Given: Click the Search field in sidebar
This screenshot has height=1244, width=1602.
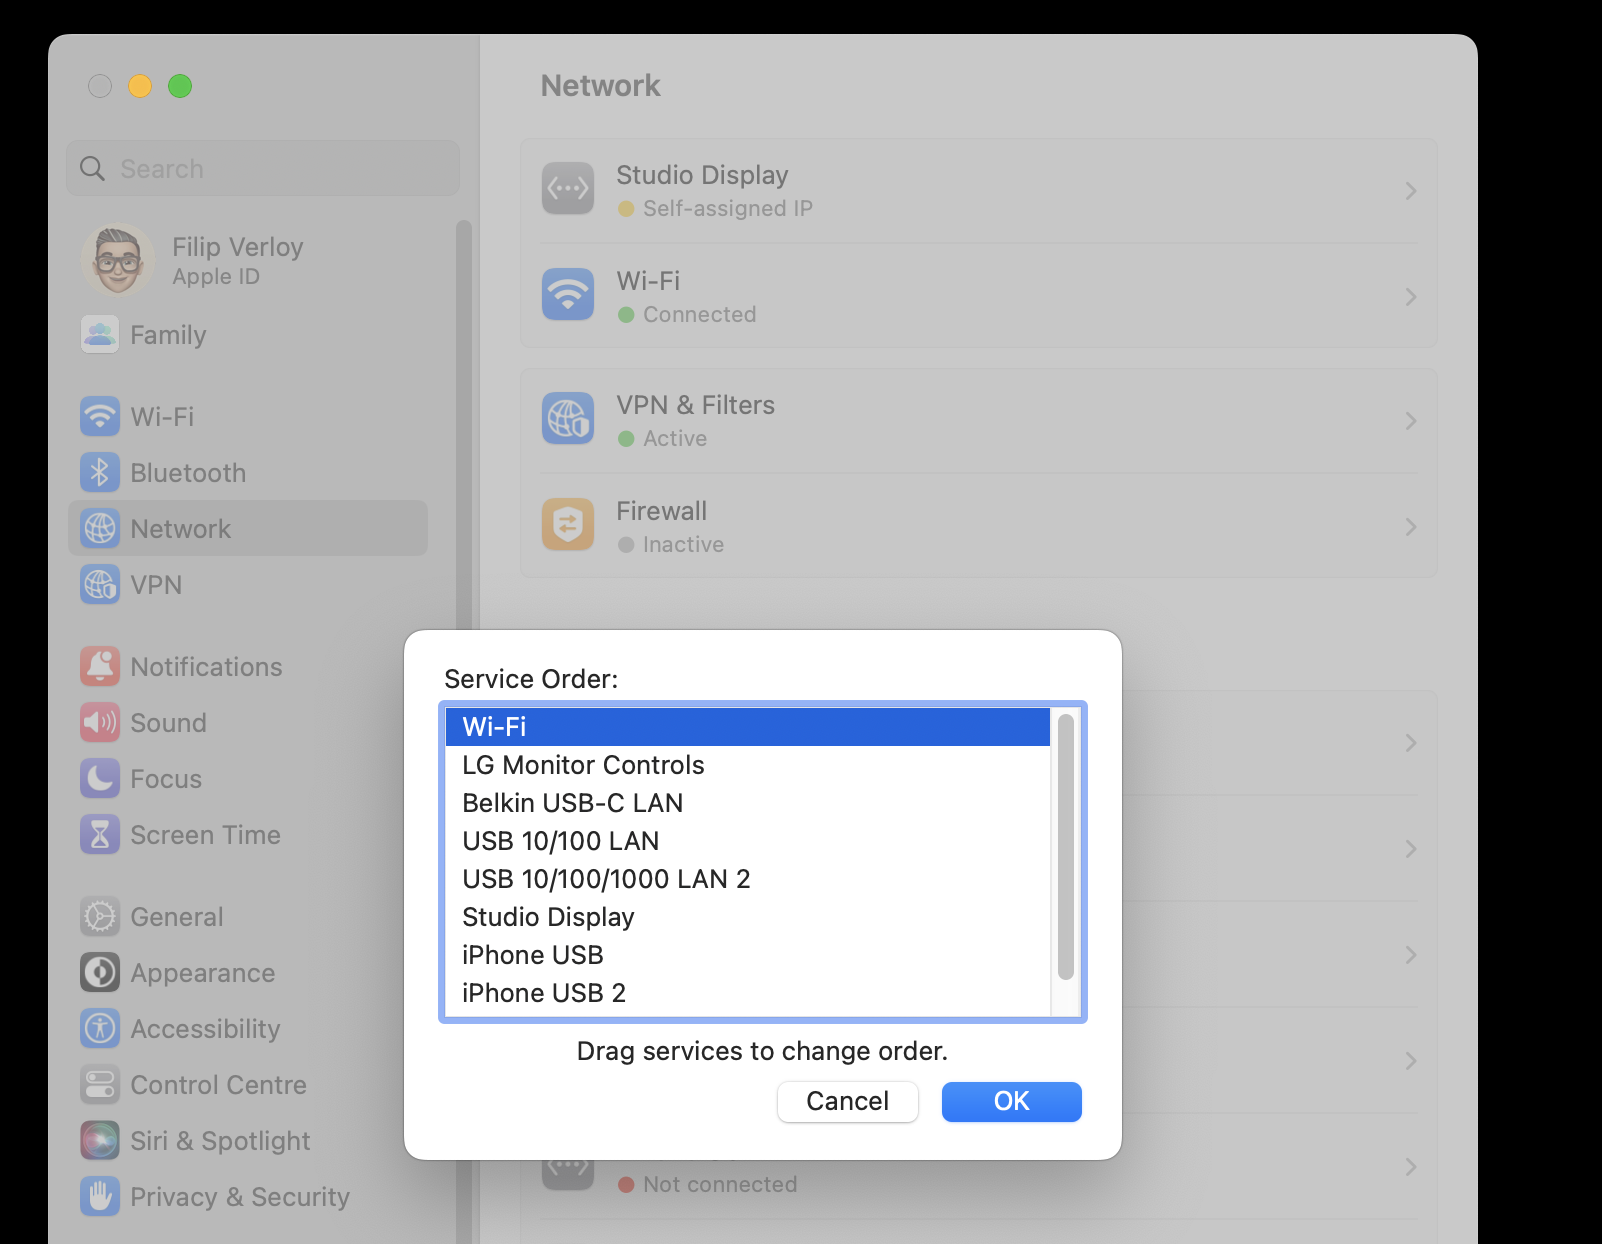Looking at the screenshot, I should coord(263,168).
